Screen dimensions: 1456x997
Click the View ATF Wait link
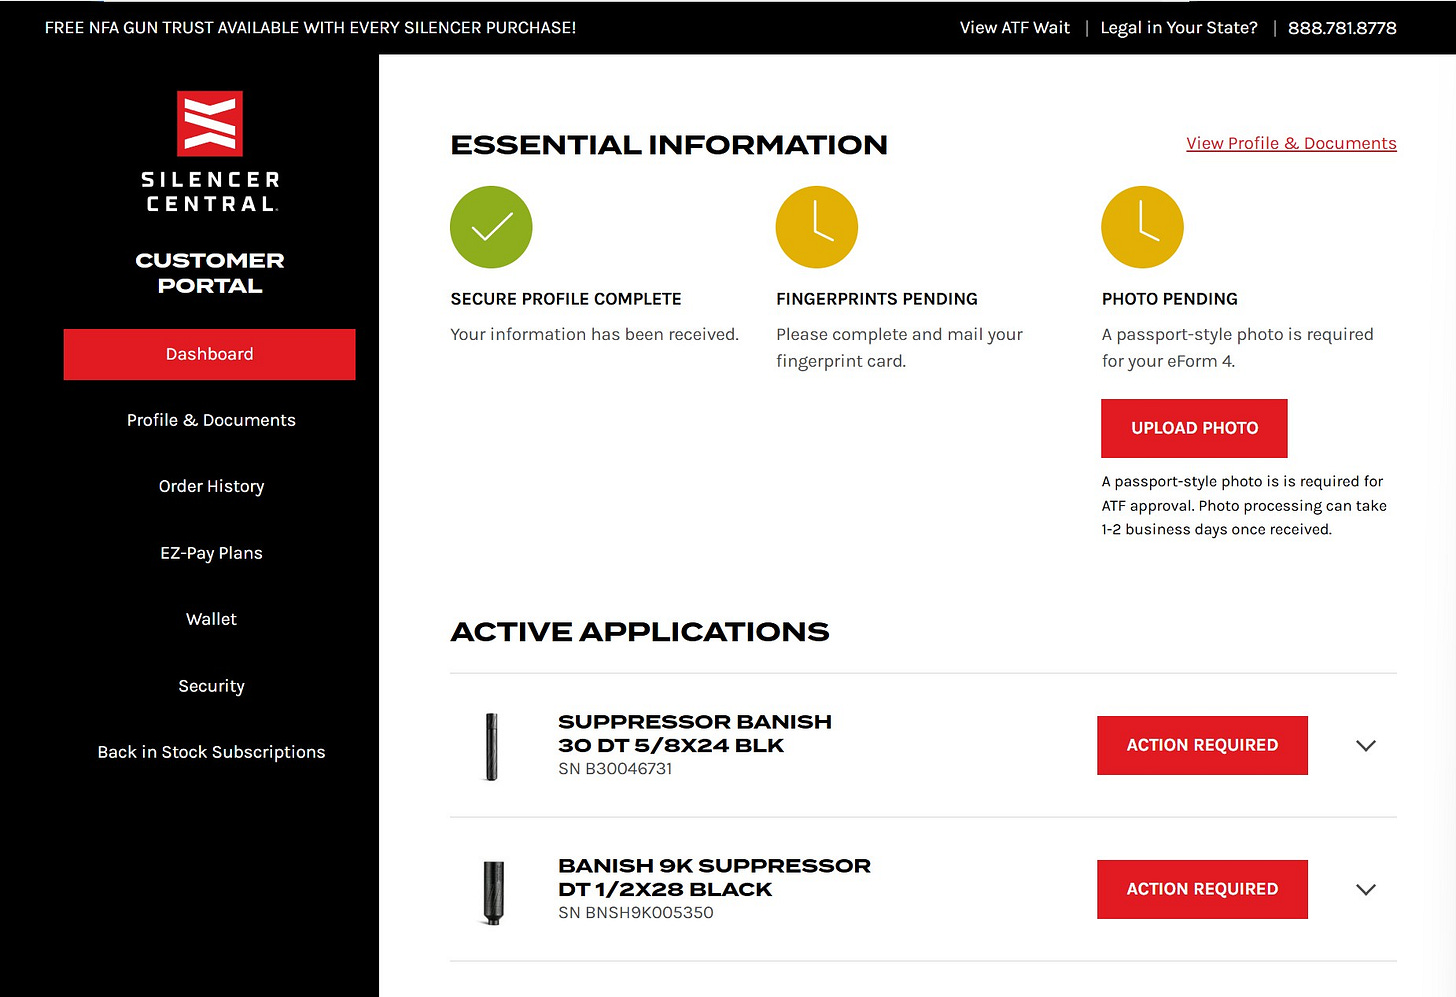pyautogui.click(x=1014, y=28)
